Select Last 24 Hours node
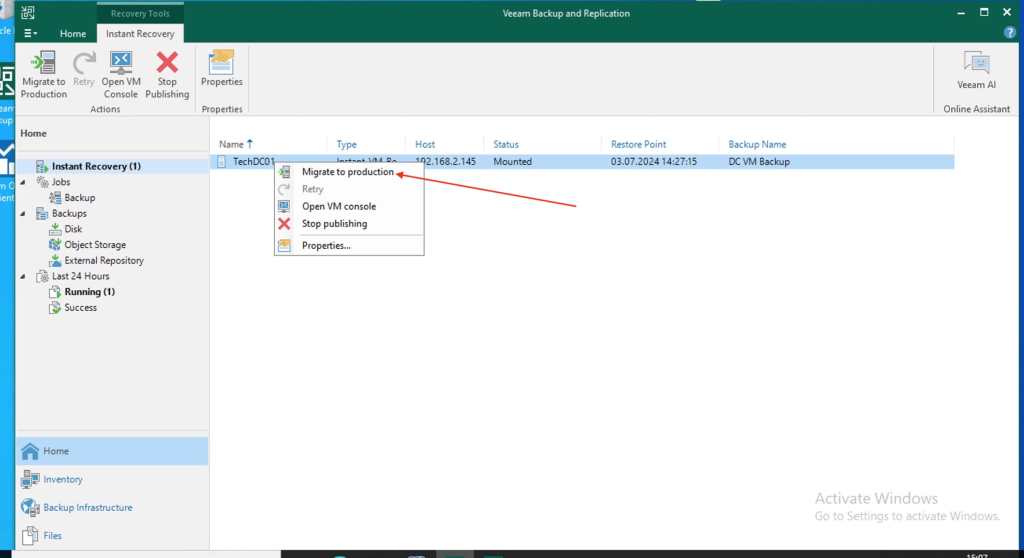Screen dimensions: 1024x558 click(x=80, y=276)
